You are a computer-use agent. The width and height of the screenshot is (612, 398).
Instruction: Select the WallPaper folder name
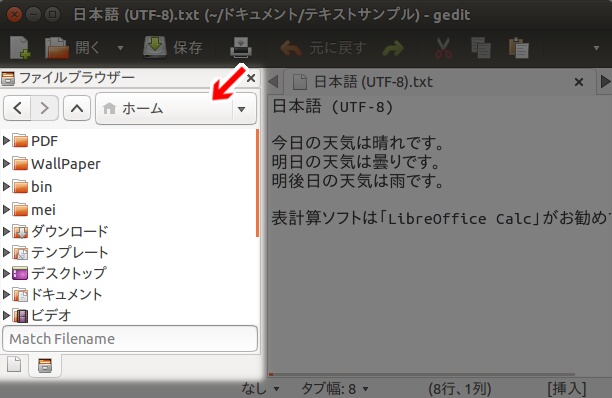66,164
